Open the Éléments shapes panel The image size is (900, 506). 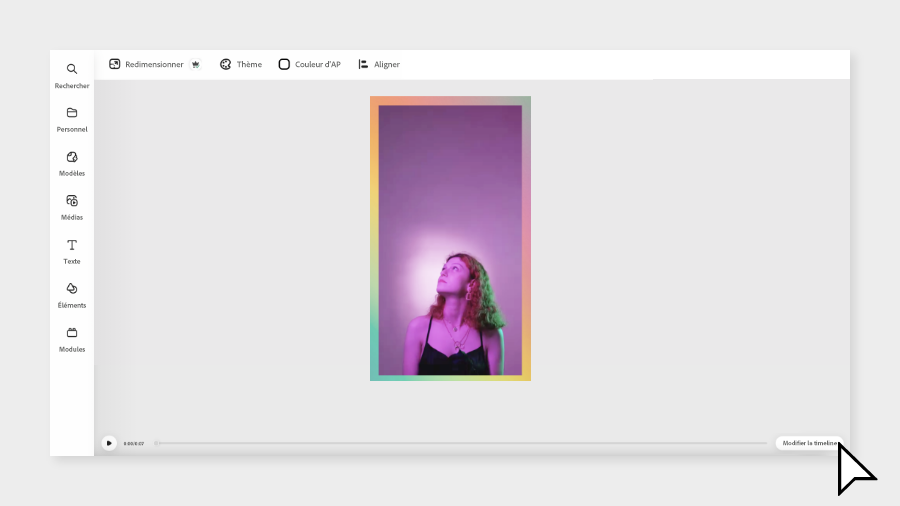[x=72, y=295]
